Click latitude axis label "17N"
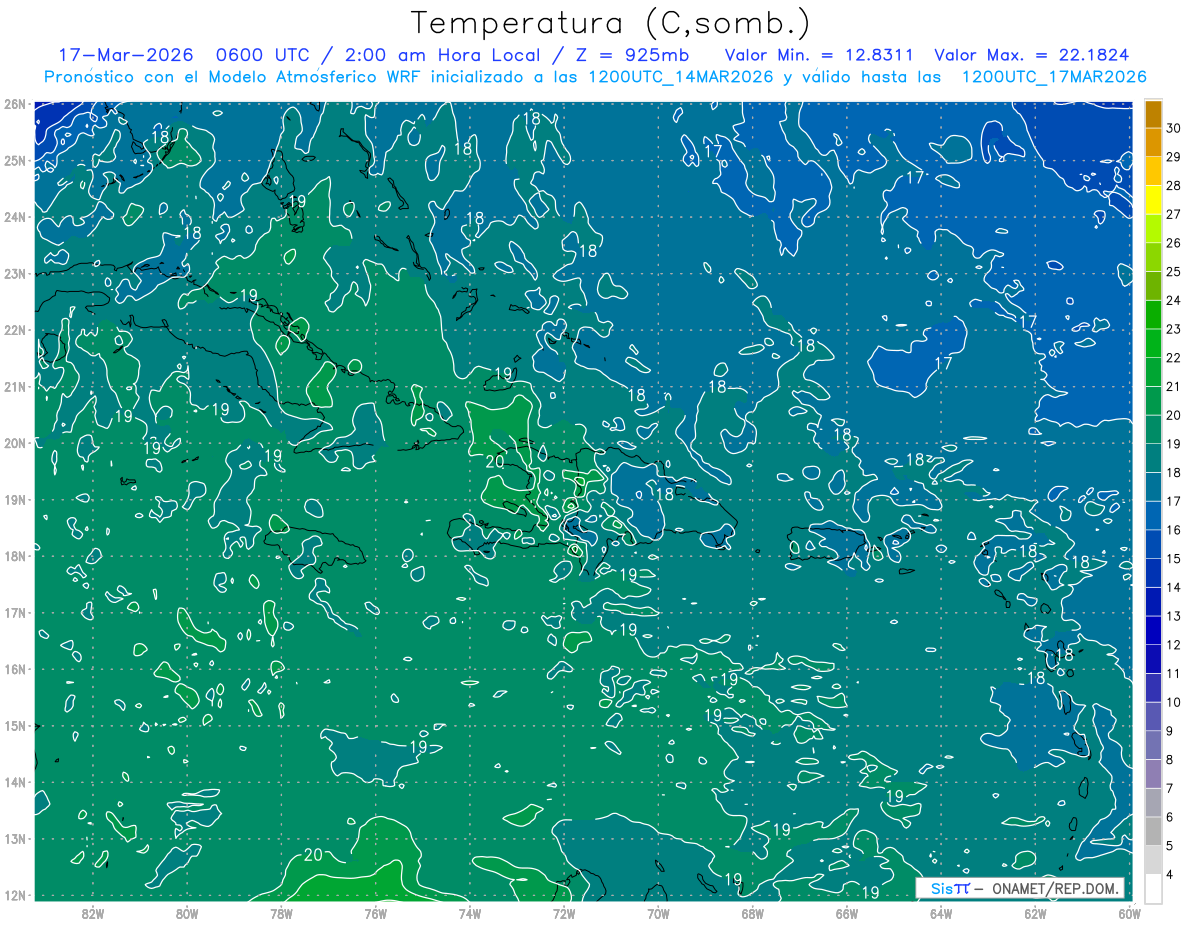The width and height of the screenshot is (1200, 927). (14, 612)
